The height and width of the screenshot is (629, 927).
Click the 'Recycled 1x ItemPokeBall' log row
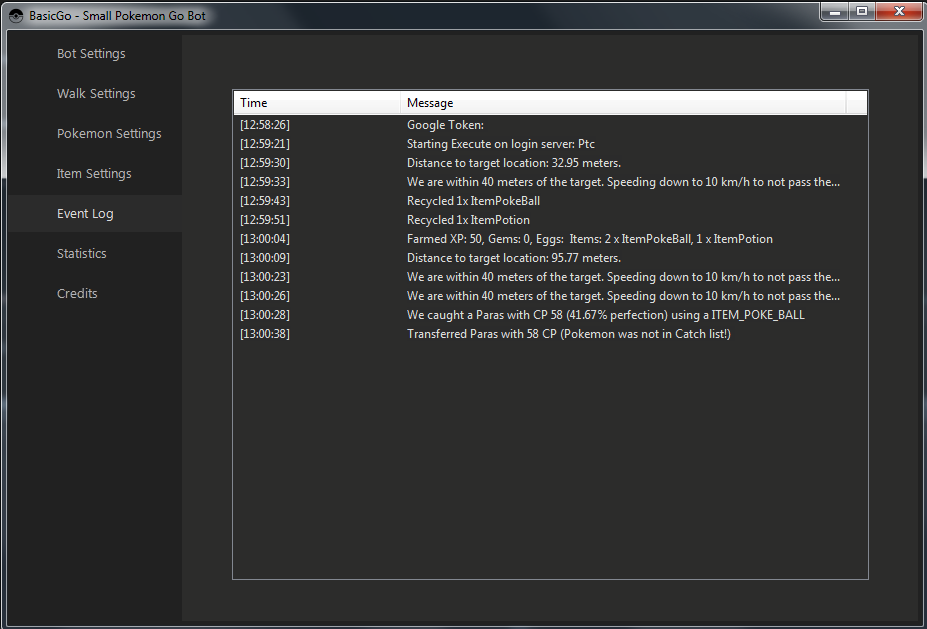point(473,201)
